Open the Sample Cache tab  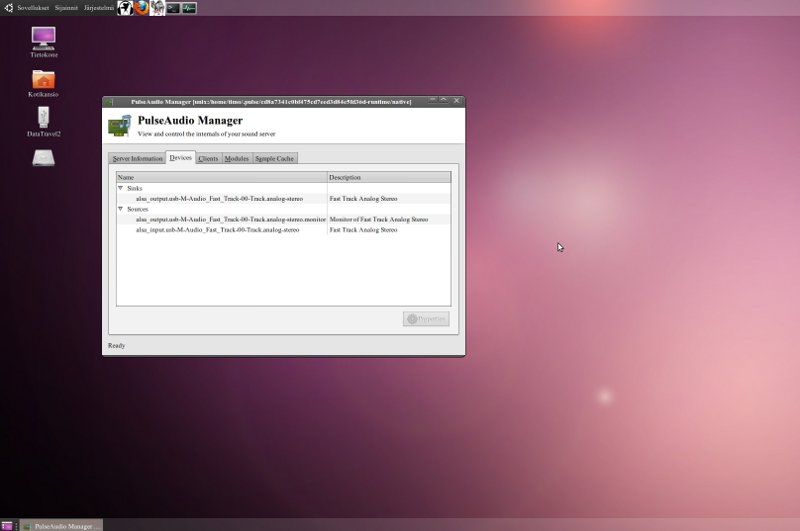(x=274, y=159)
